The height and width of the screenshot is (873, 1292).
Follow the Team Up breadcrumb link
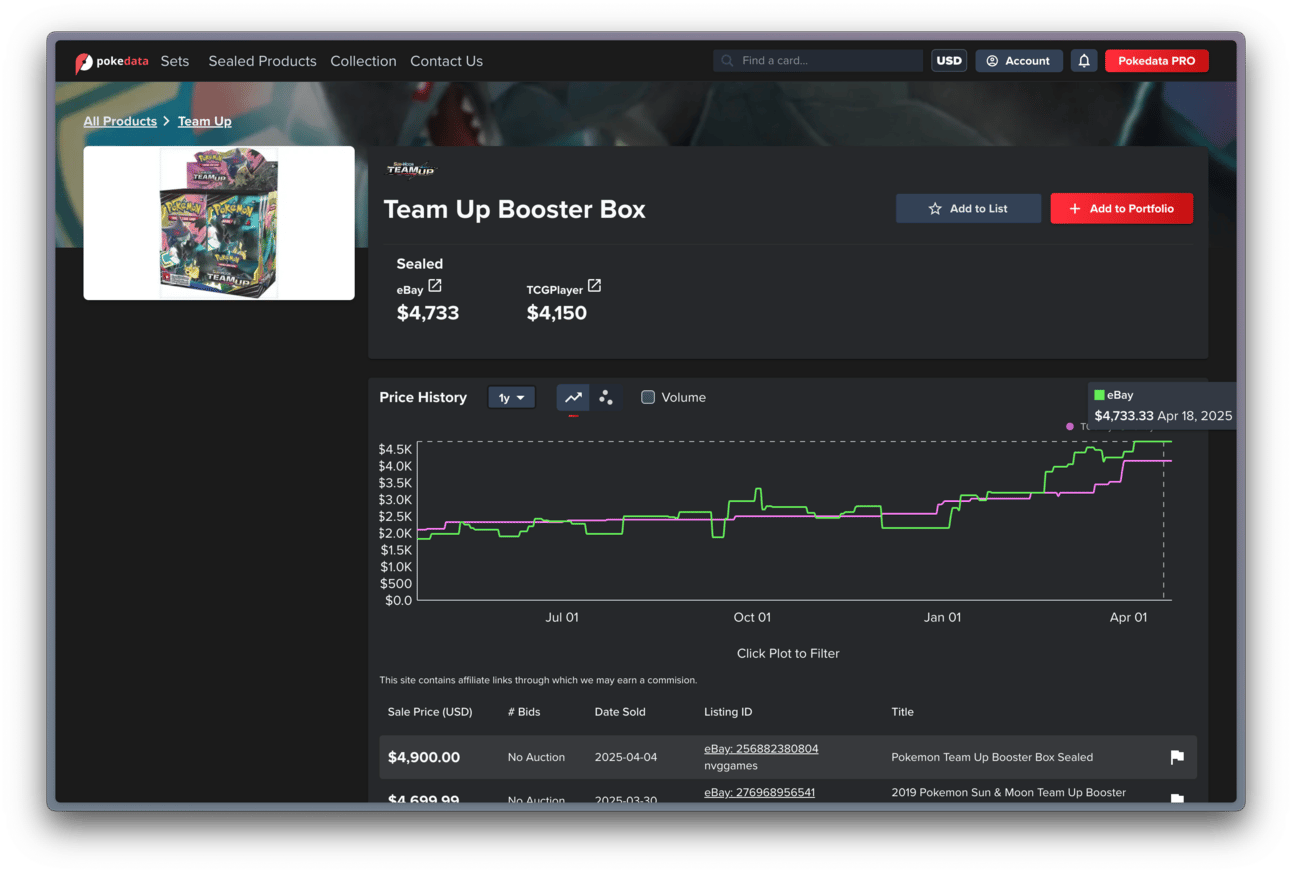(205, 121)
